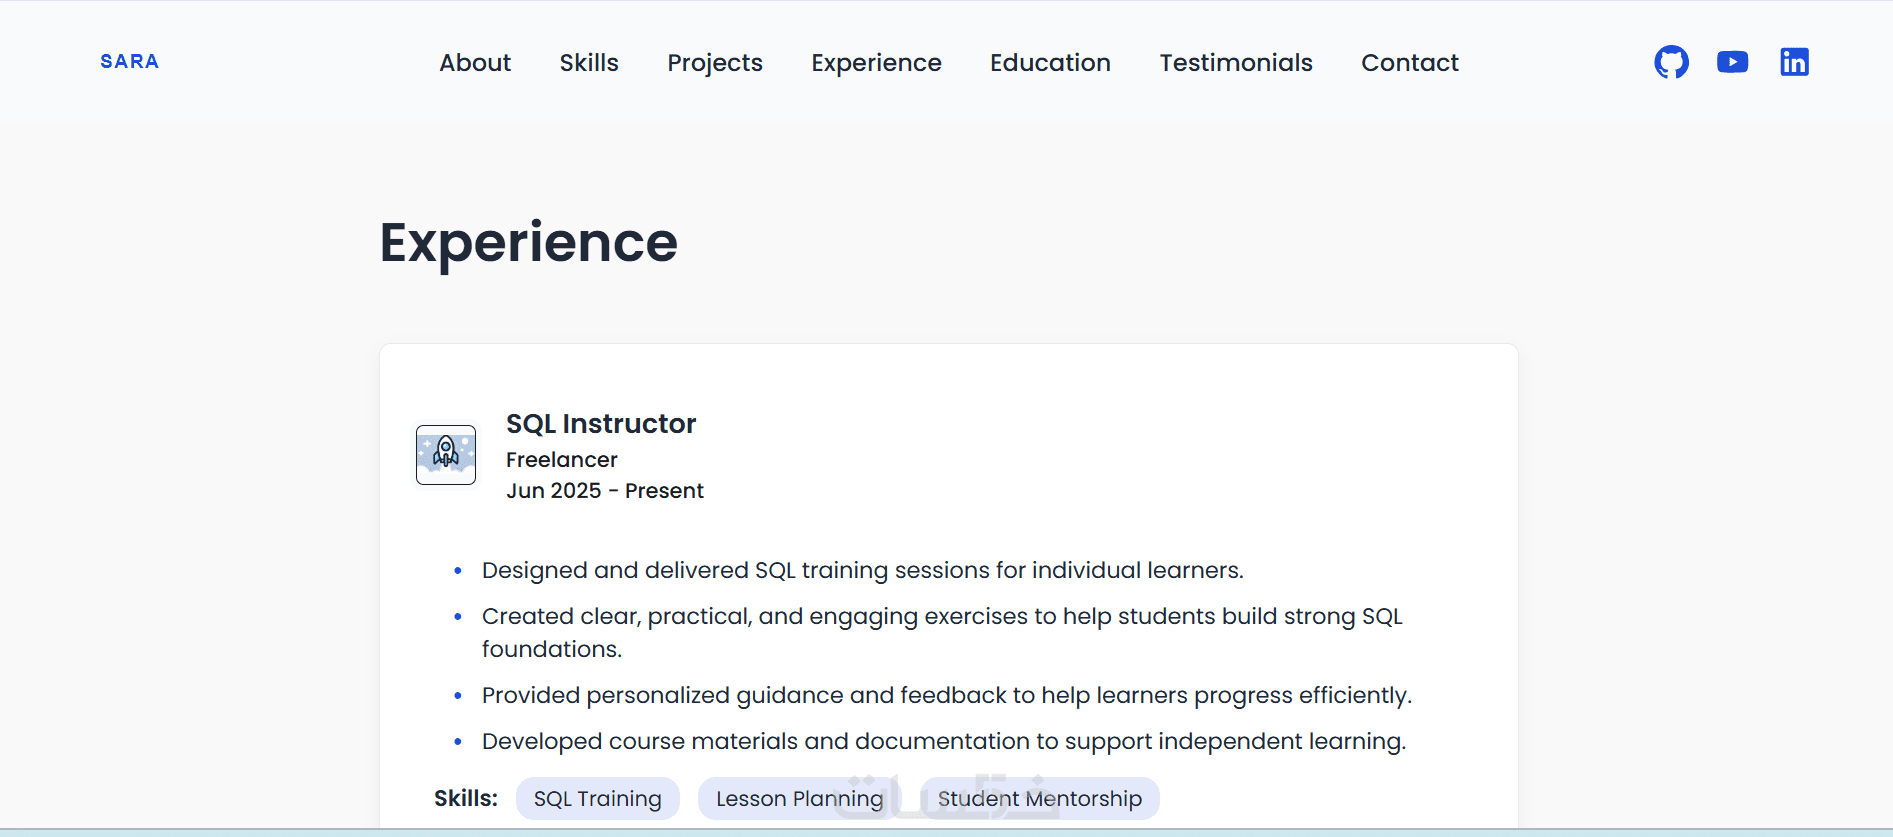The image size is (1893, 837).
Task: Go to the About section
Action: [x=475, y=63]
